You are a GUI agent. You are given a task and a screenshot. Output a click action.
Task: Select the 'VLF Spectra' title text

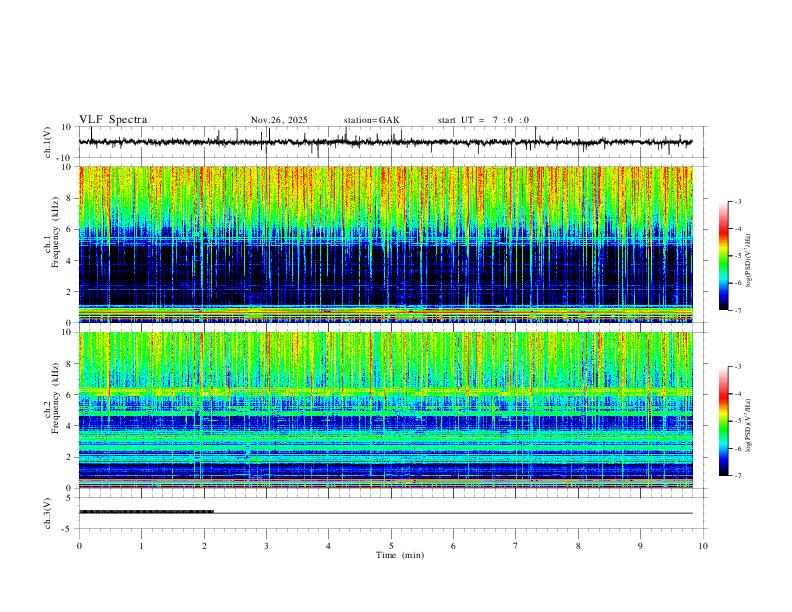pos(113,120)
